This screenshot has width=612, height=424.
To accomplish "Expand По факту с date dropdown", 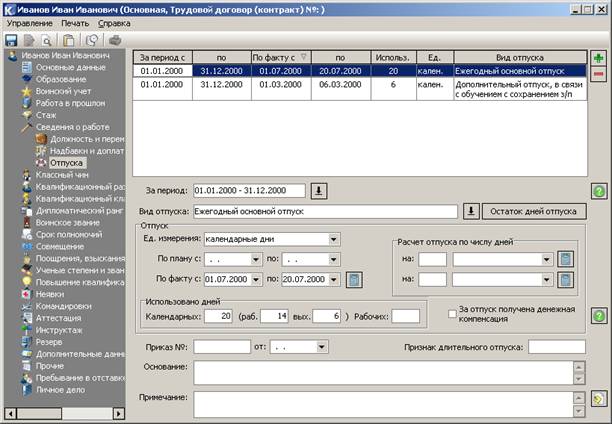I will tap(256, 280).
